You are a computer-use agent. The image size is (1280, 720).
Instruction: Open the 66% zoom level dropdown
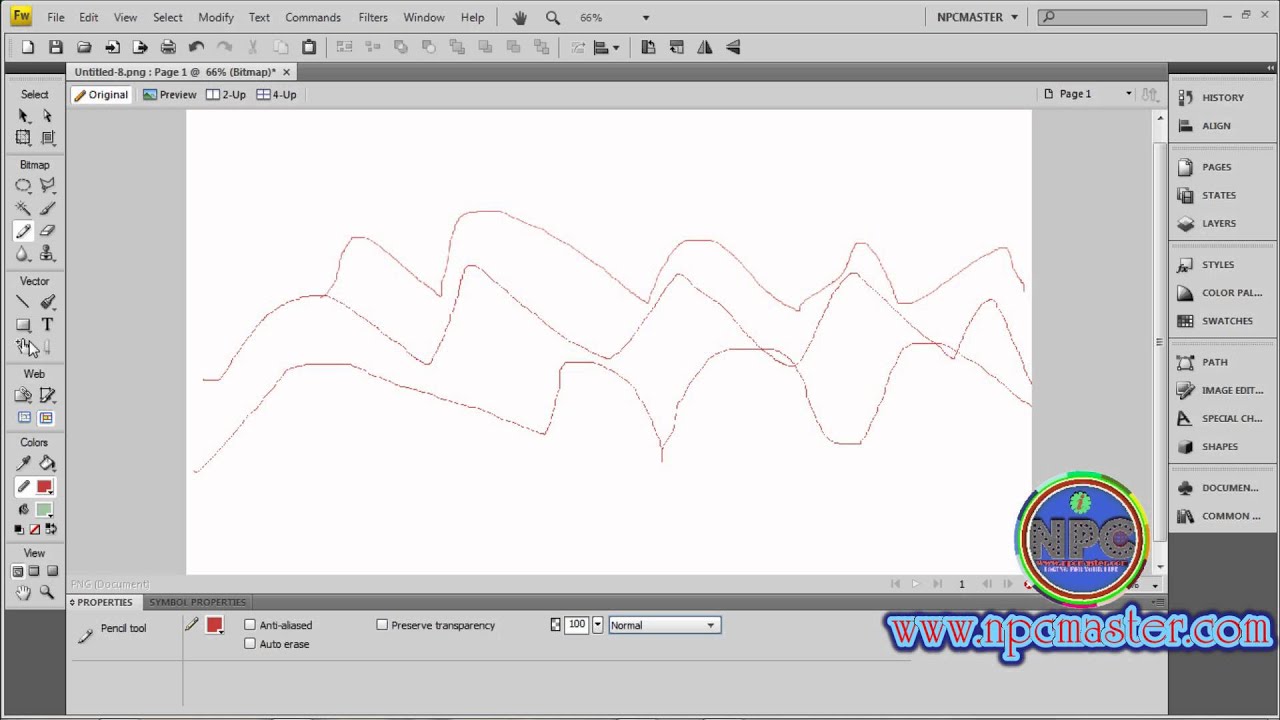pos(646,18)
